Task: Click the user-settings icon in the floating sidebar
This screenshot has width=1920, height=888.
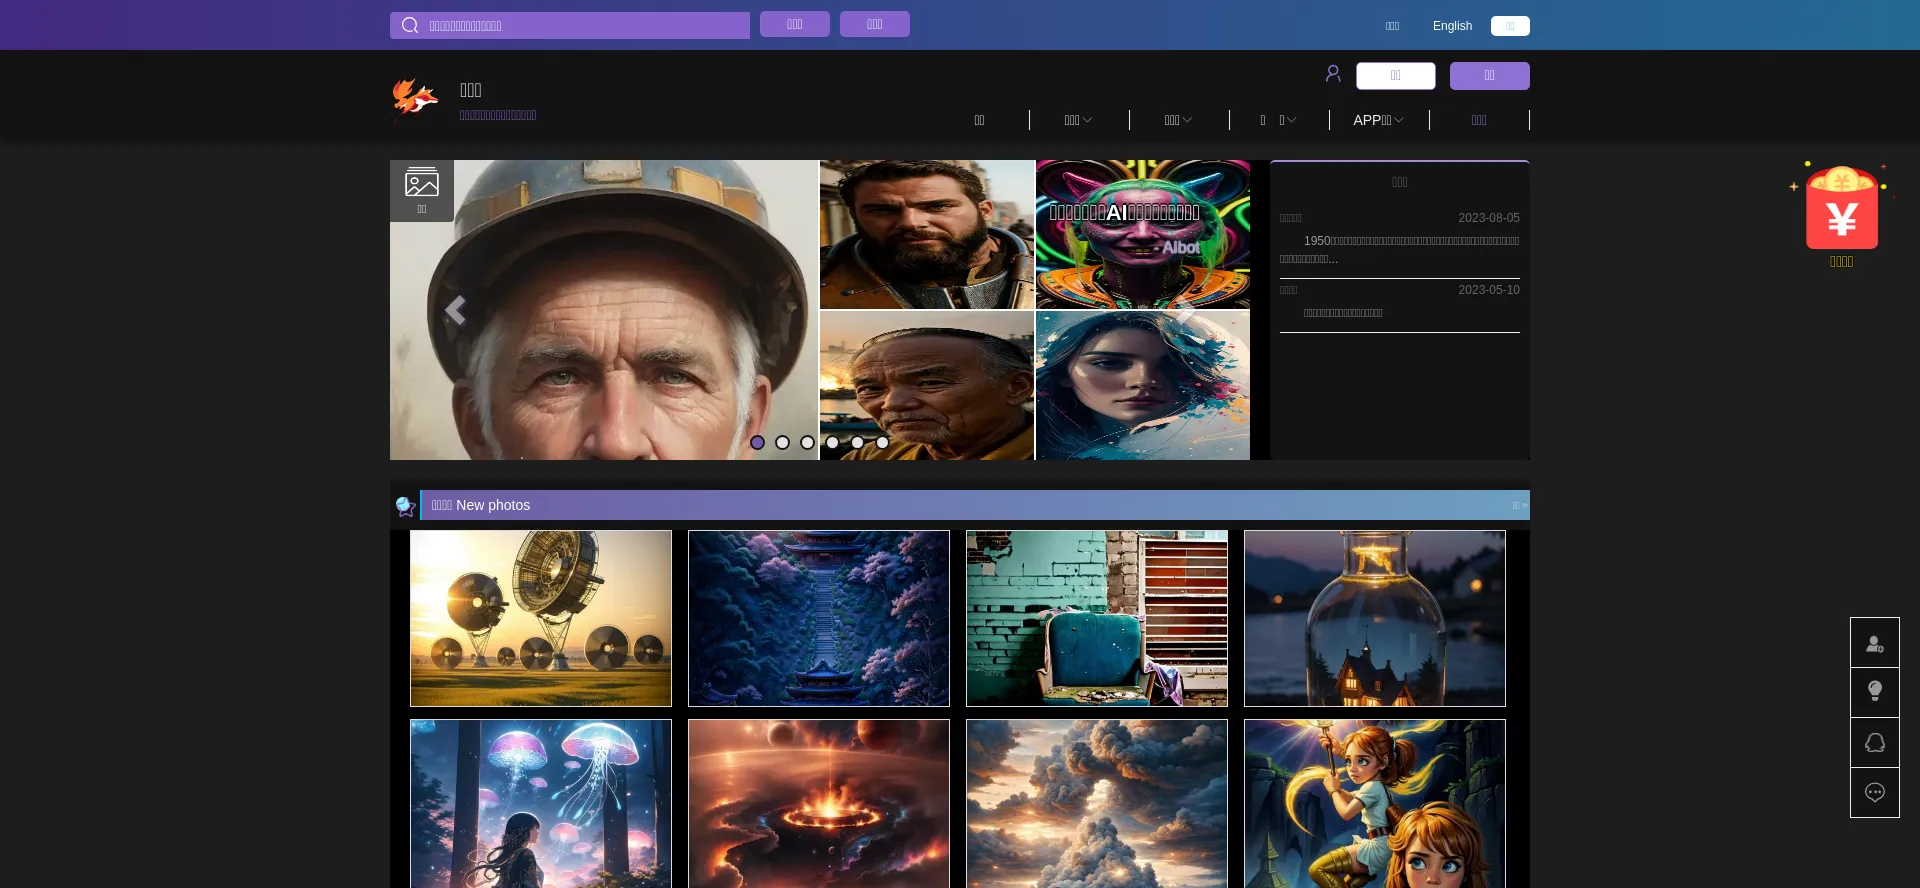Action: click(x=1875, y=643)
